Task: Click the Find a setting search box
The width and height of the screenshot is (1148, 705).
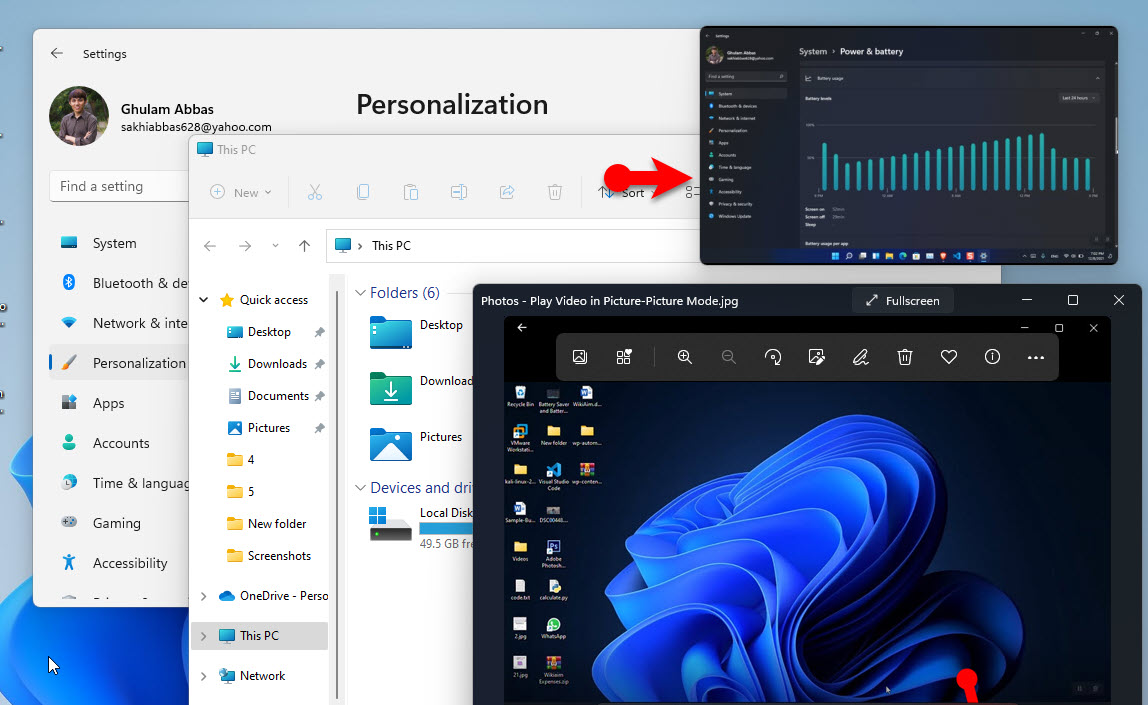Action: click(119, 186)
